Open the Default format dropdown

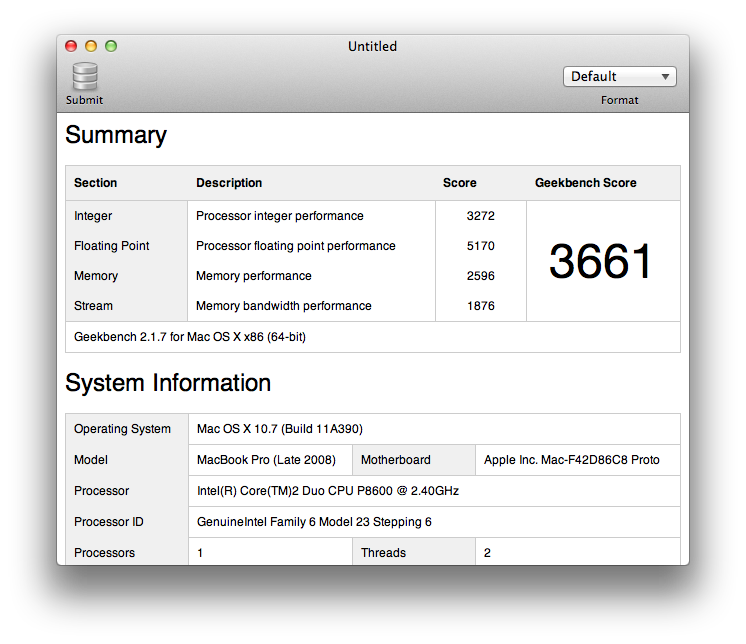(619, 77)
